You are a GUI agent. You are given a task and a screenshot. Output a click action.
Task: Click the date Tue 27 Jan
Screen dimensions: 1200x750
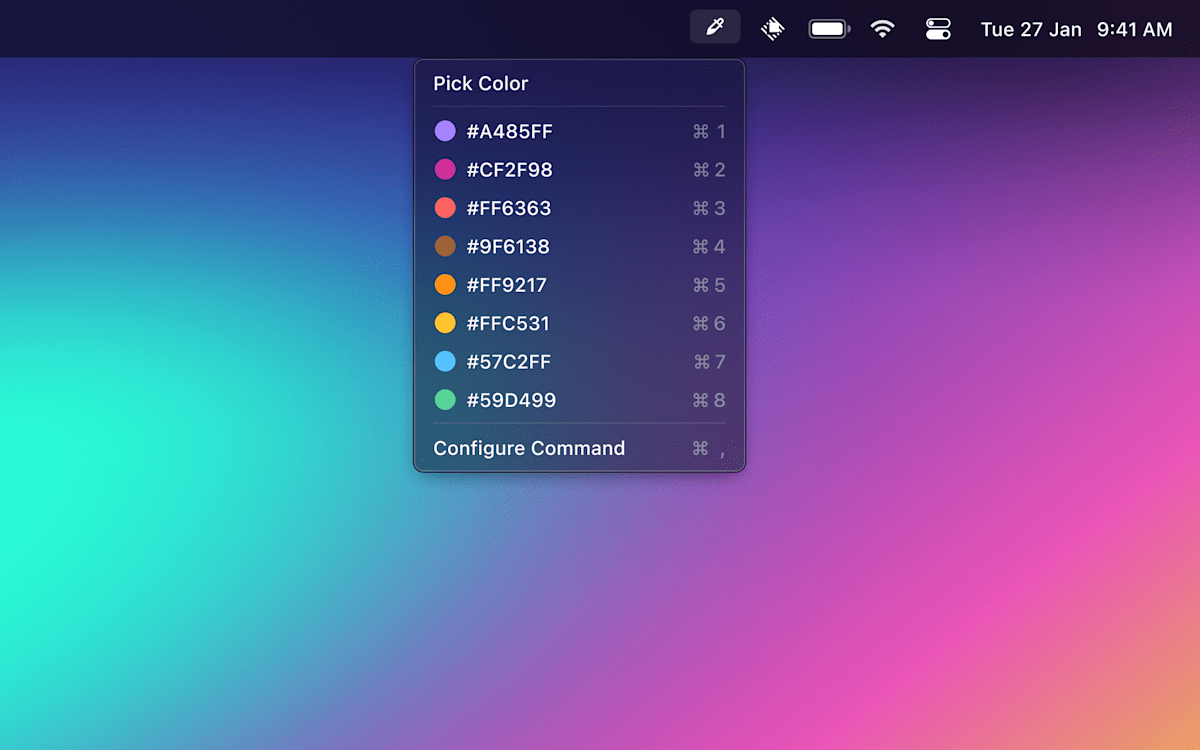pos(1031,29)
